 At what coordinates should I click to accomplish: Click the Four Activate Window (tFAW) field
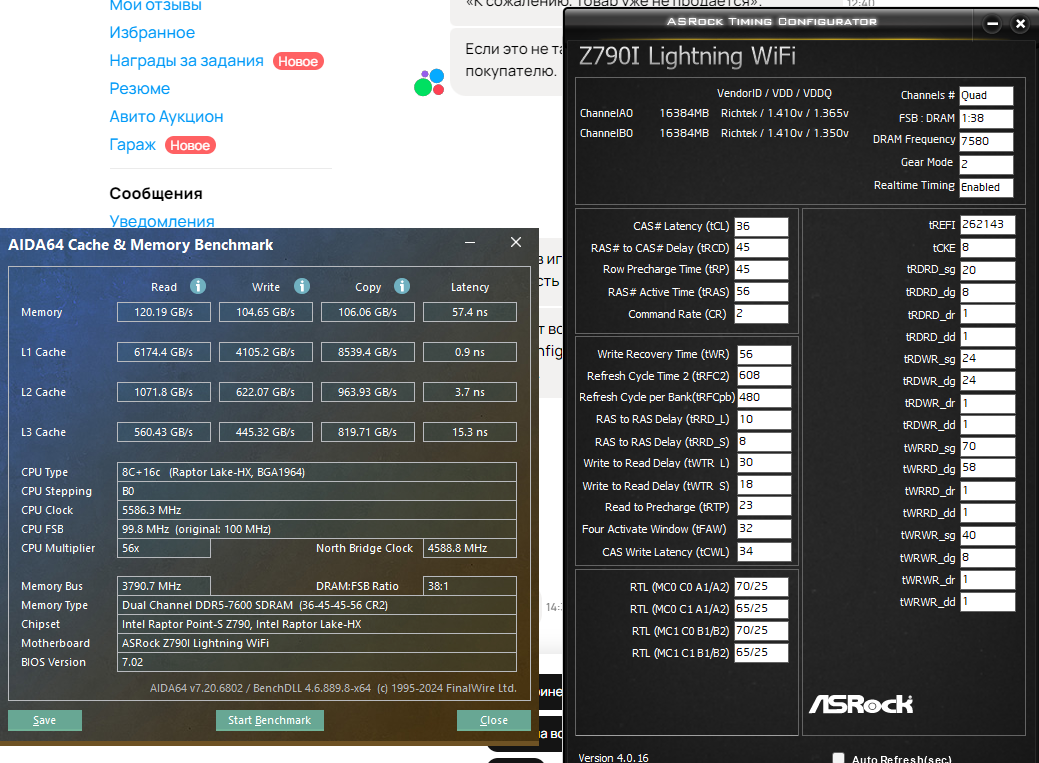tap(764, 529)
